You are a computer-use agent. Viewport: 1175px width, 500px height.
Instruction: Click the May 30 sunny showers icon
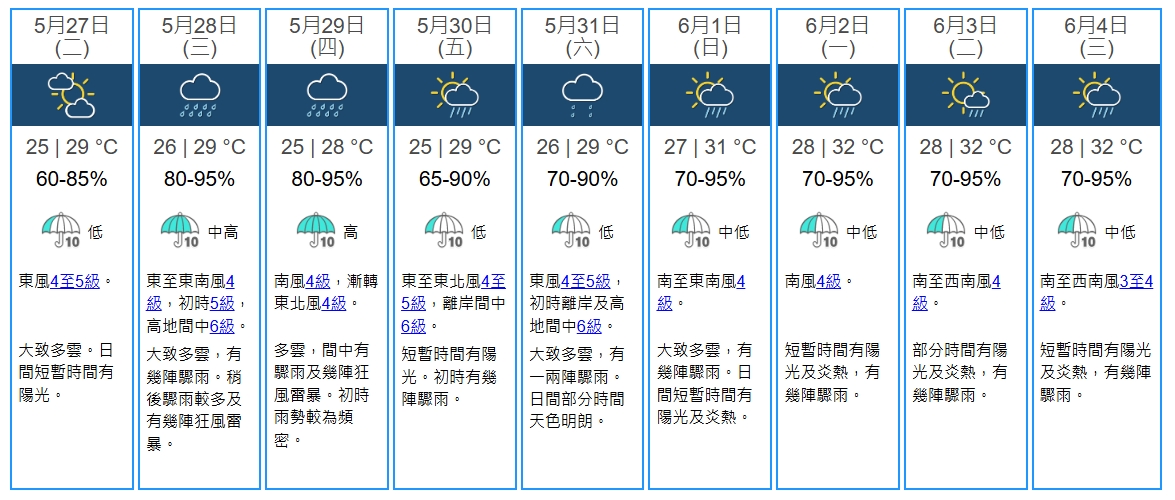click(454, 95)
